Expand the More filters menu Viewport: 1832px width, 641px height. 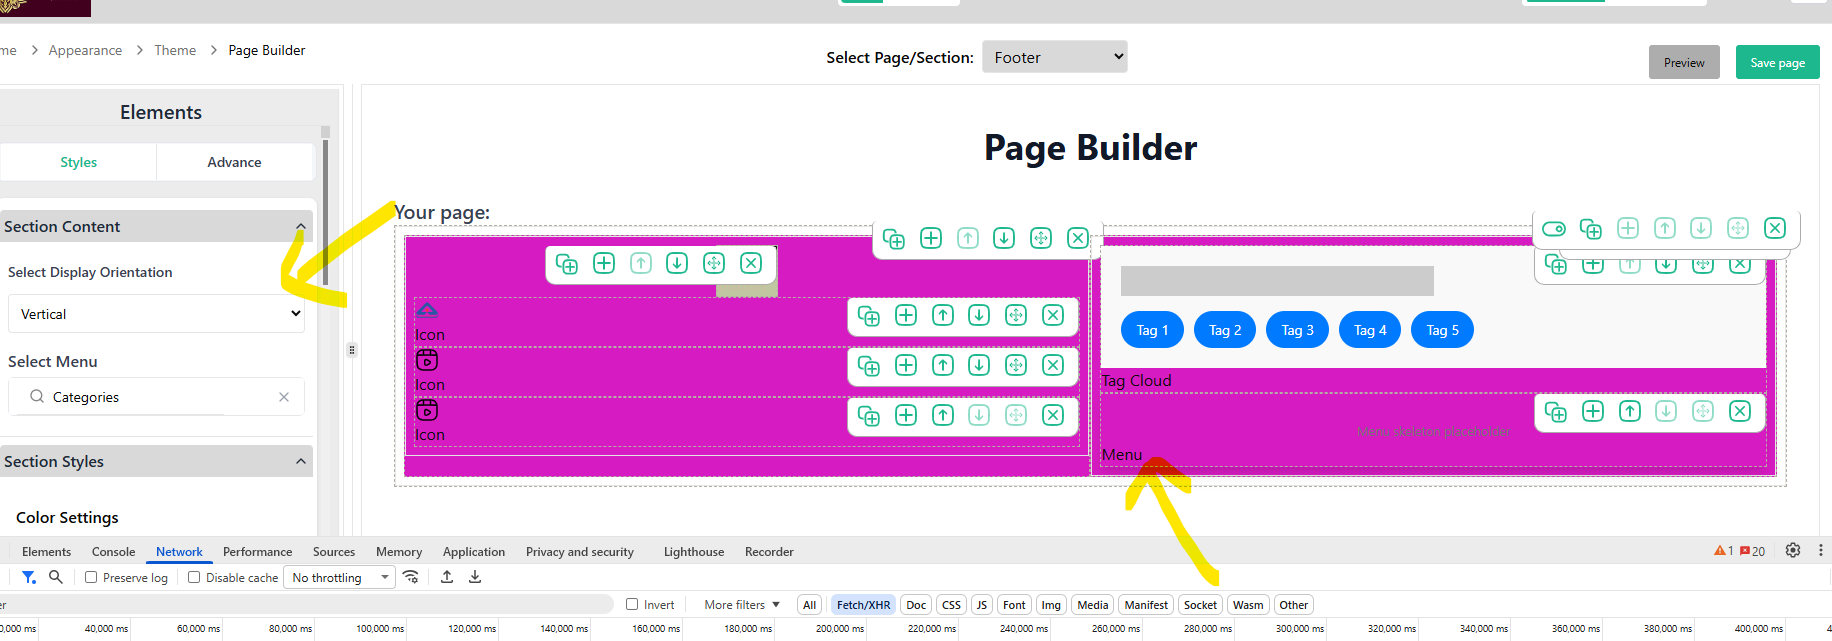tap(742, 605)
